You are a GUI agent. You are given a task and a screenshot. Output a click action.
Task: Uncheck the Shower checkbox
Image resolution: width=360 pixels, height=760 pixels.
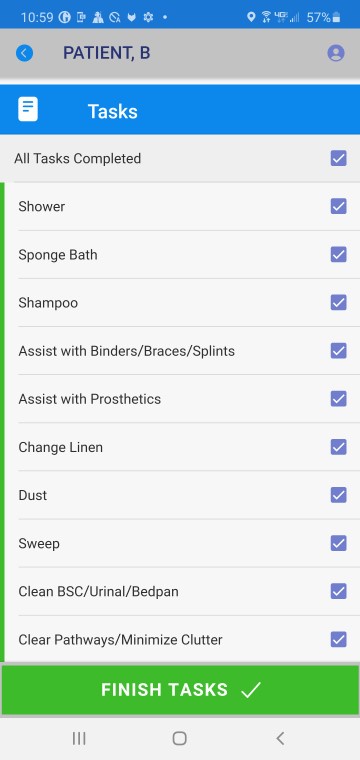tap(339, 206)
